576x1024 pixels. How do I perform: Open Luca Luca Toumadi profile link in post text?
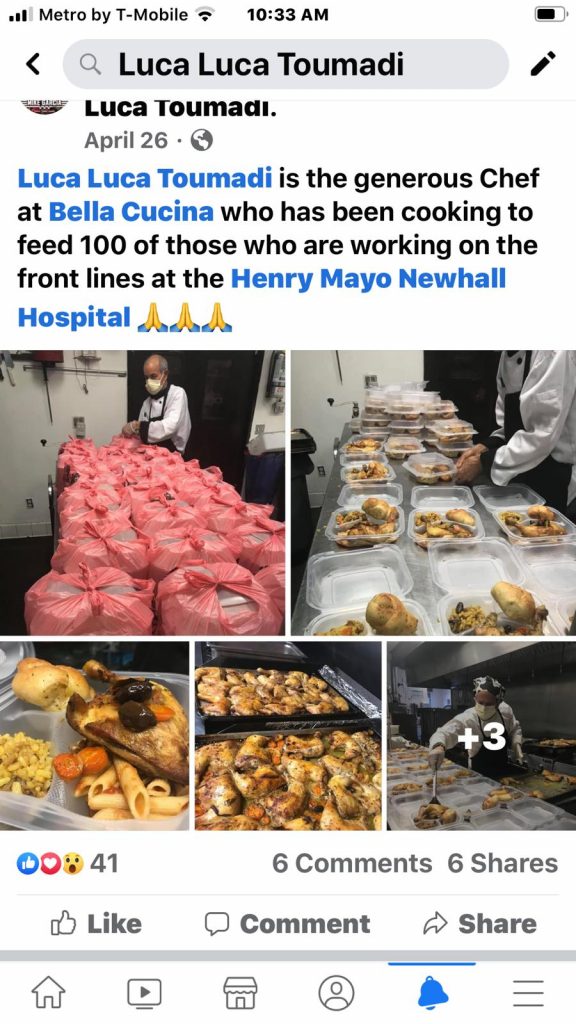pyautogui.click(x=144, y=178)
